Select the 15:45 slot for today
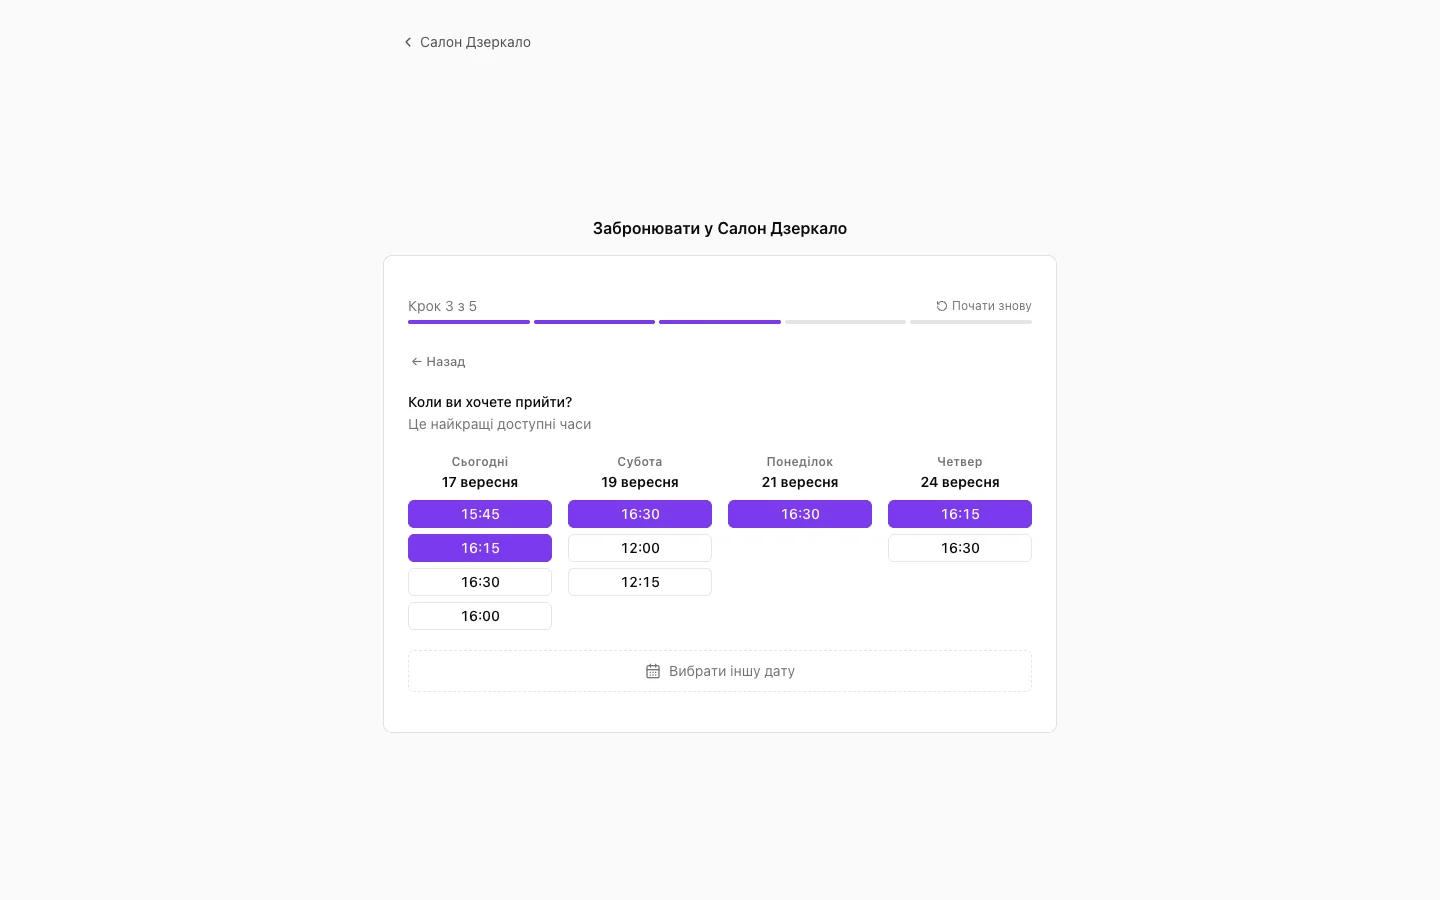 coord(480,514)
